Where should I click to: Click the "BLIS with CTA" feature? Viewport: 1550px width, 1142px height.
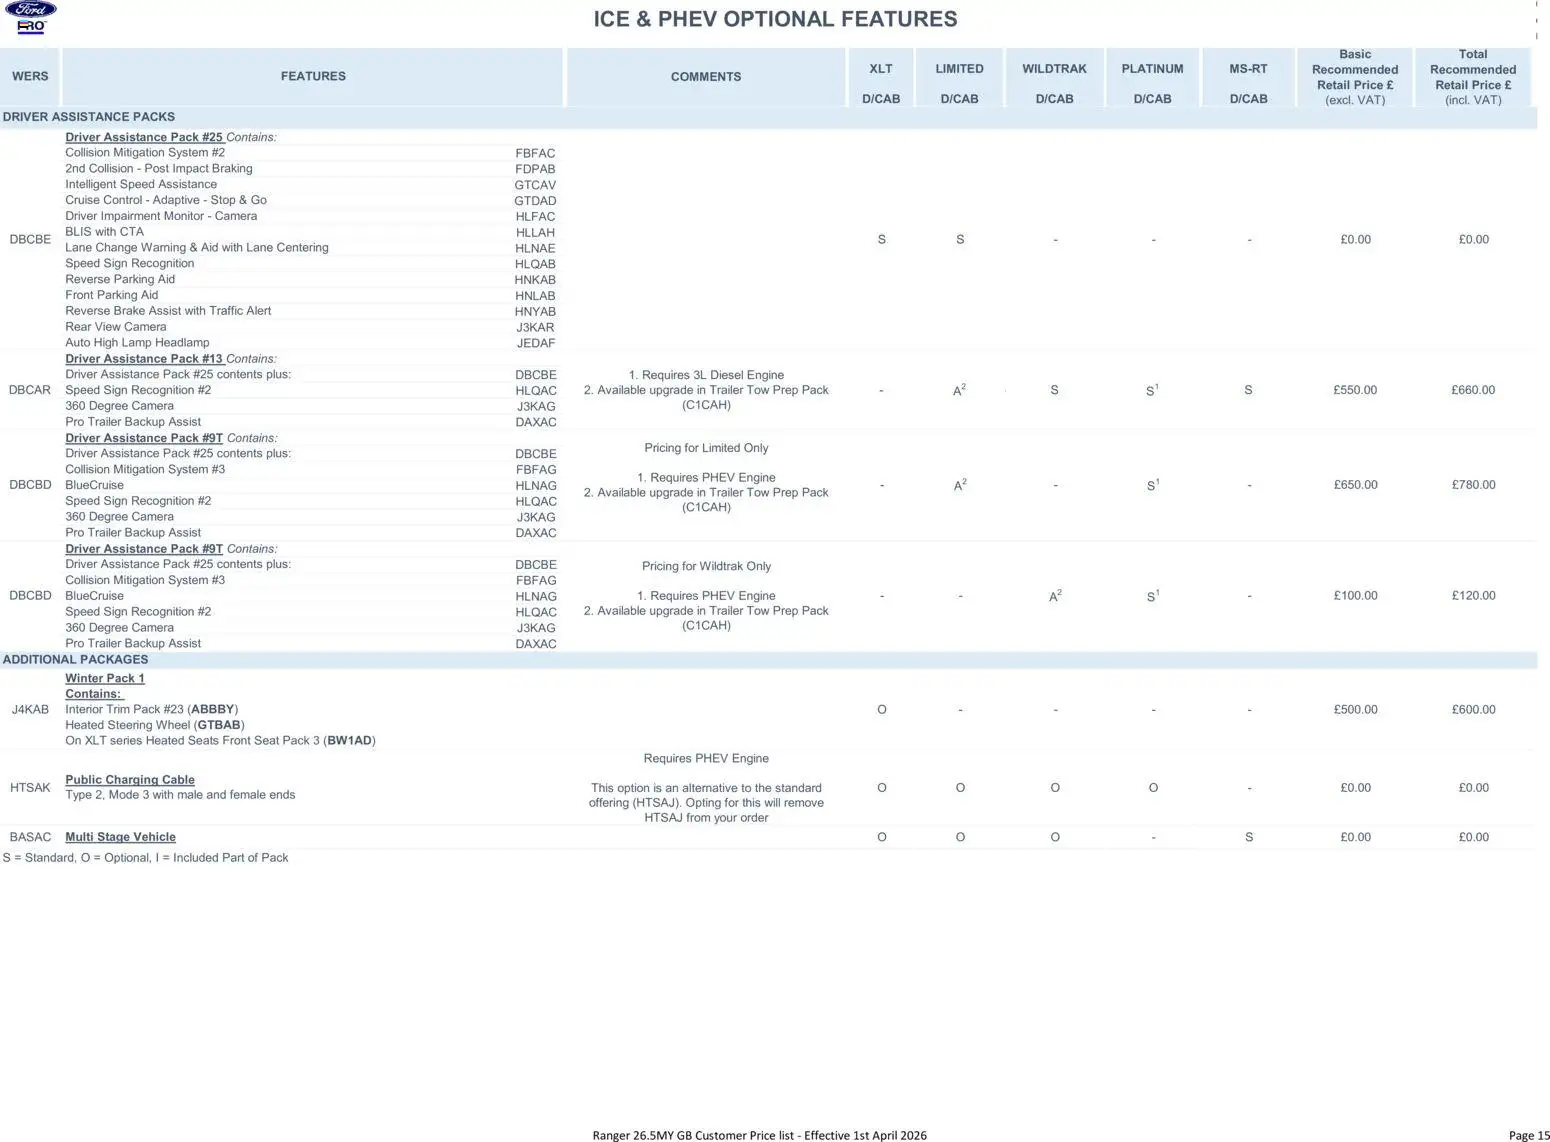tap(105, 232)
